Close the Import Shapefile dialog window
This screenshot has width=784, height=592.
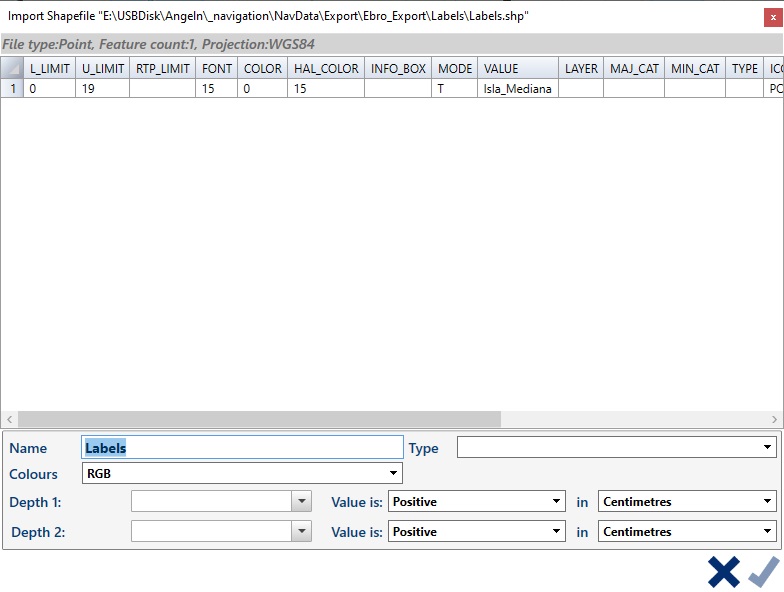coord(771,17)
